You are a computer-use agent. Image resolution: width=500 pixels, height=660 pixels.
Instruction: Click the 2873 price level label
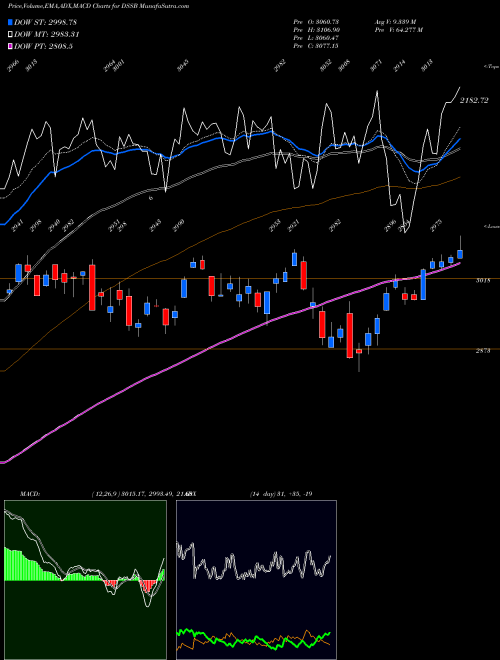(x=483, y=351)
